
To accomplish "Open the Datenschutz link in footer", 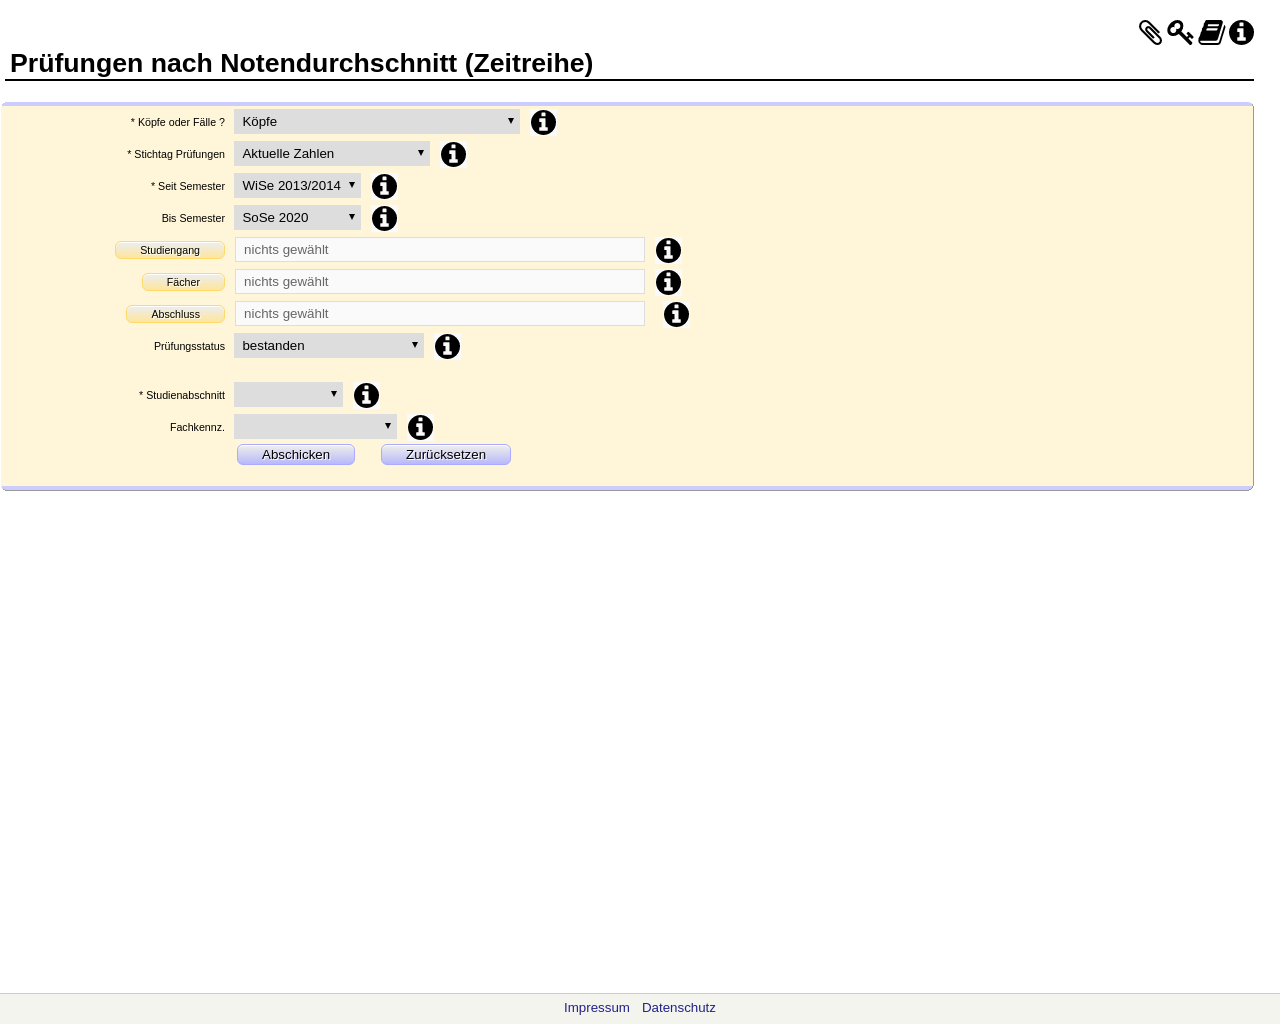I will click(679, 1008).
